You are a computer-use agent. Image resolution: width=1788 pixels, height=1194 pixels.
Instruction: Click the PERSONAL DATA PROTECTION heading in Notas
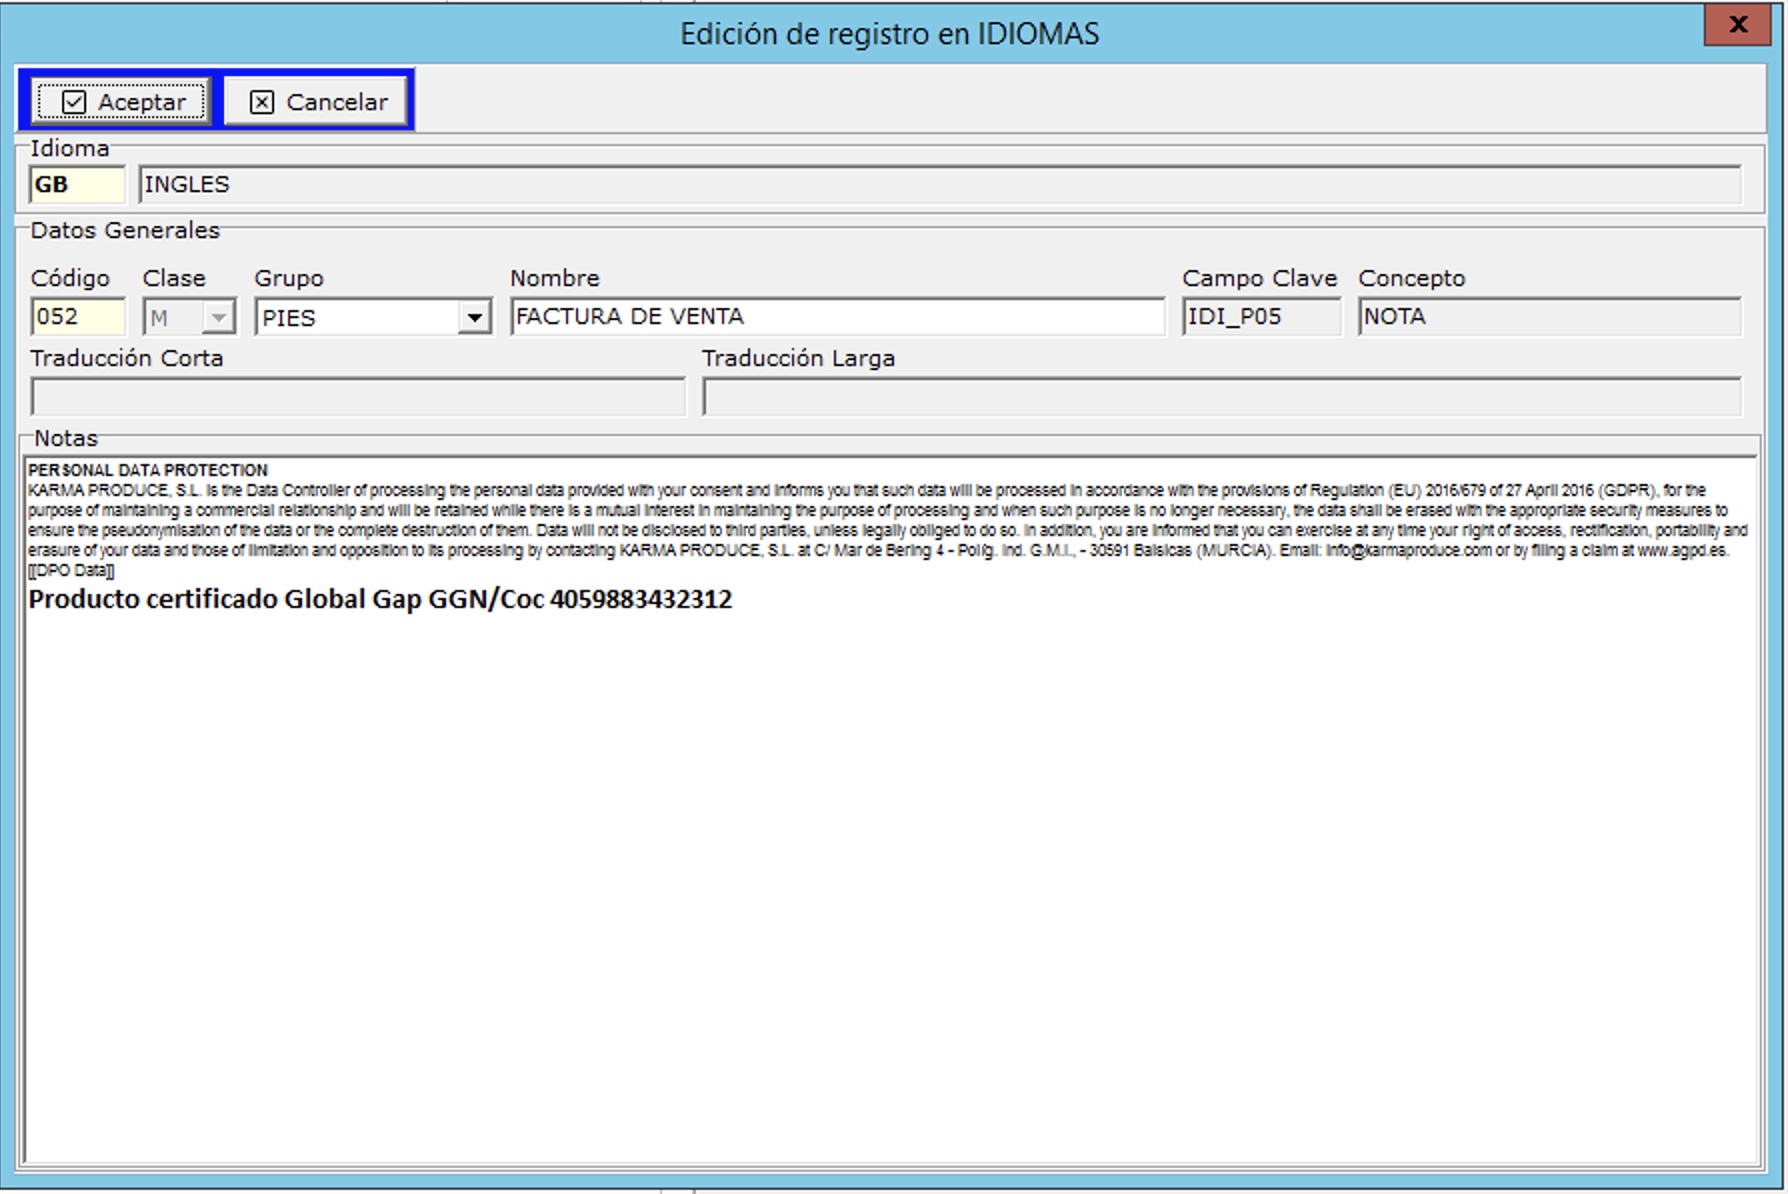[148, 470]
